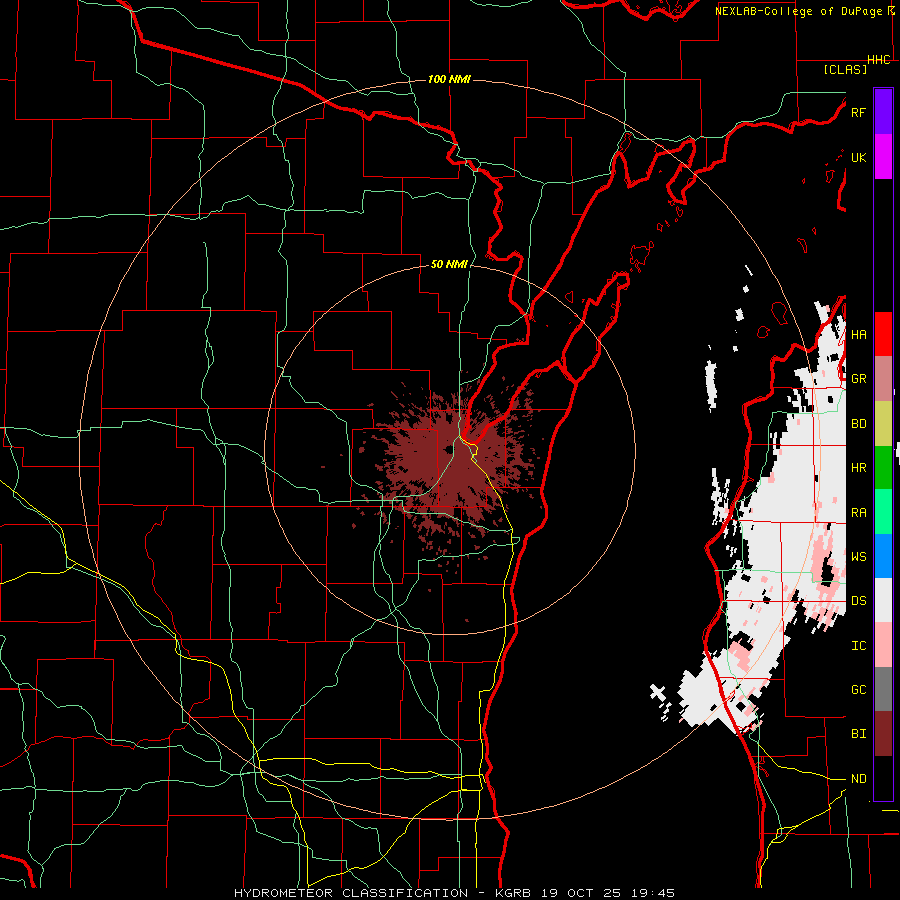Select the white DS legend swatch

point(883,600)
